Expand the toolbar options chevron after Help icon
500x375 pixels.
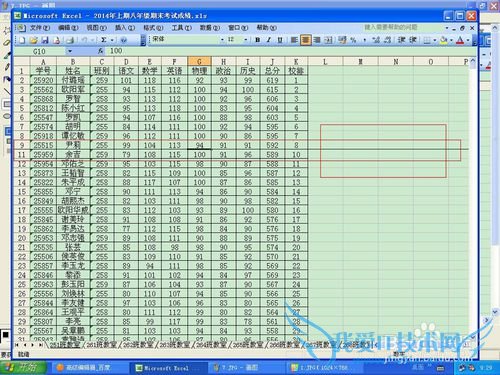click(x=143, y=40)
